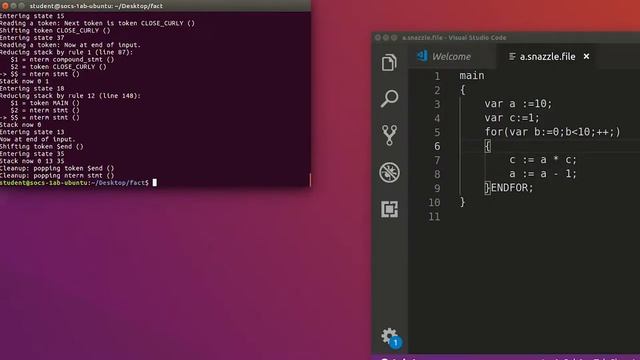
Task: Open the Debug bug icon in VS Code
Action: [x=389, y=172]
